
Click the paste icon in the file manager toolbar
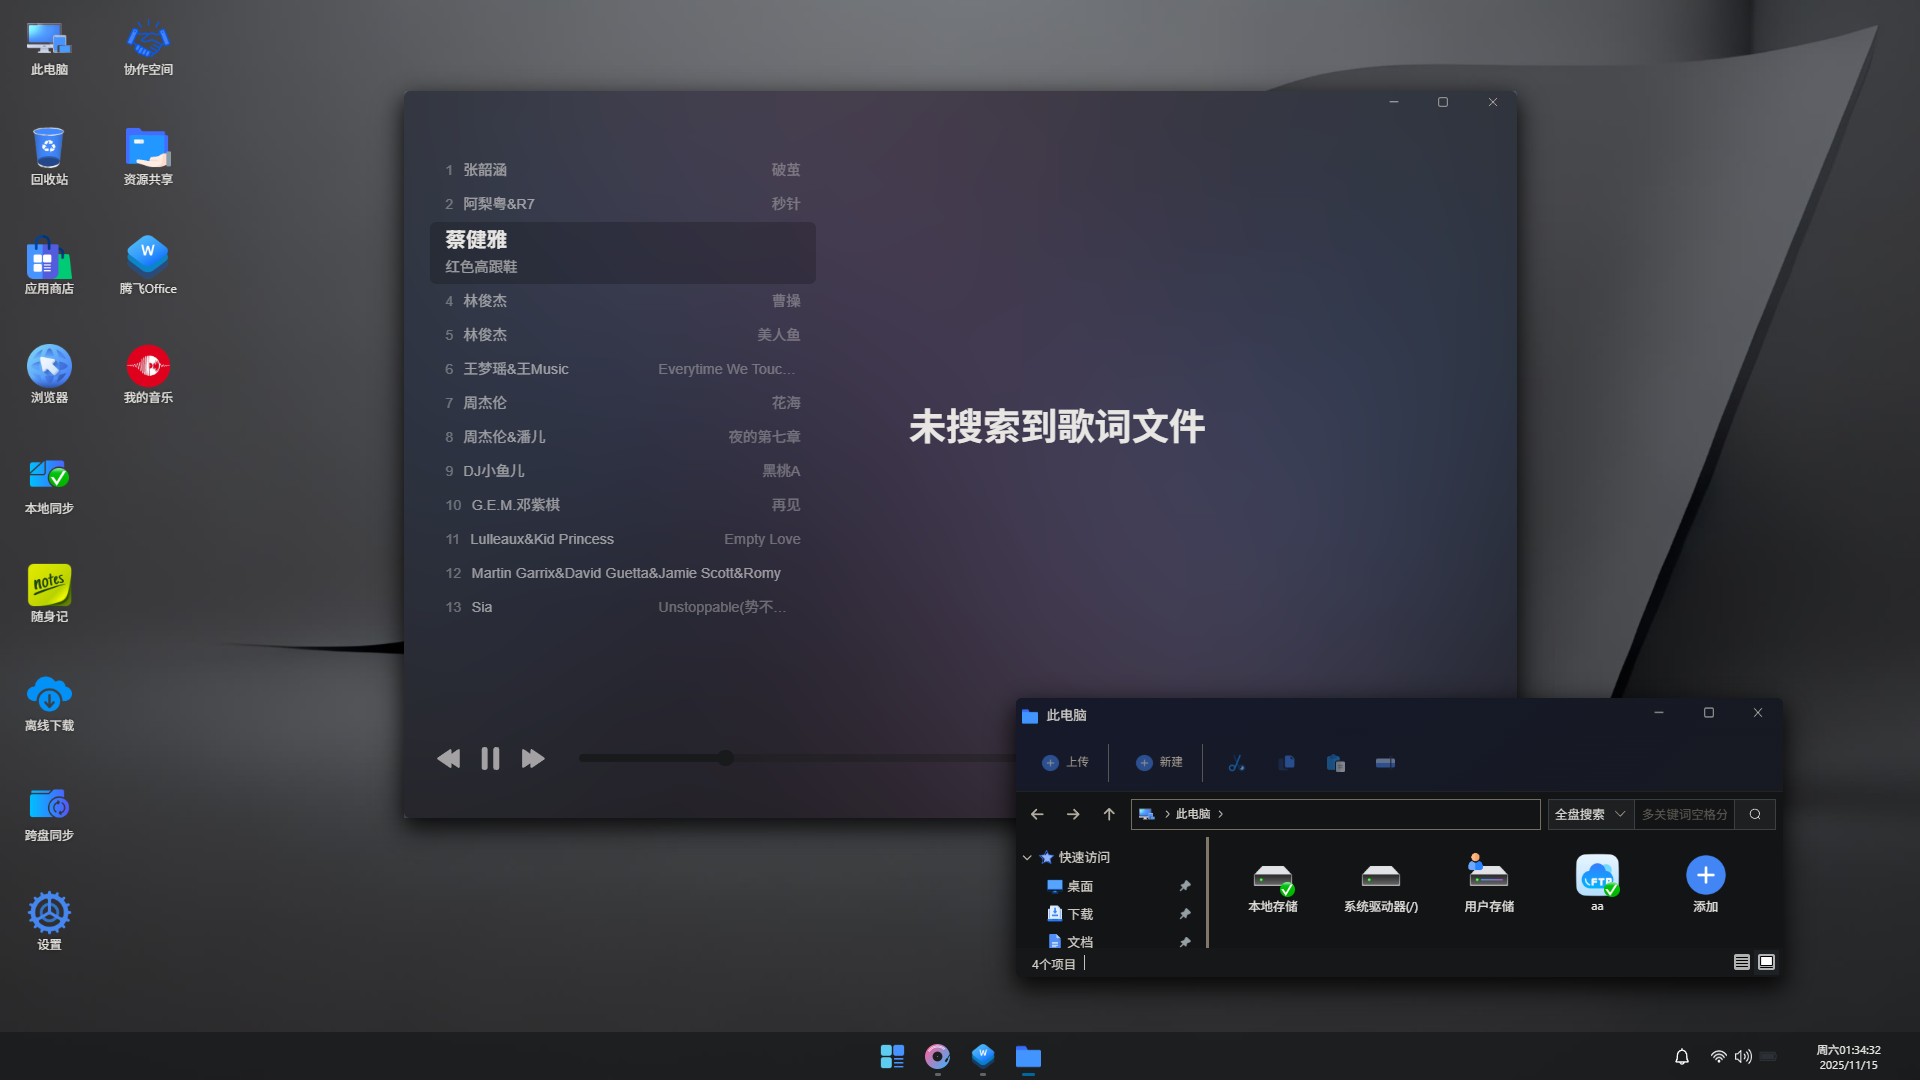click(1335, 762)
